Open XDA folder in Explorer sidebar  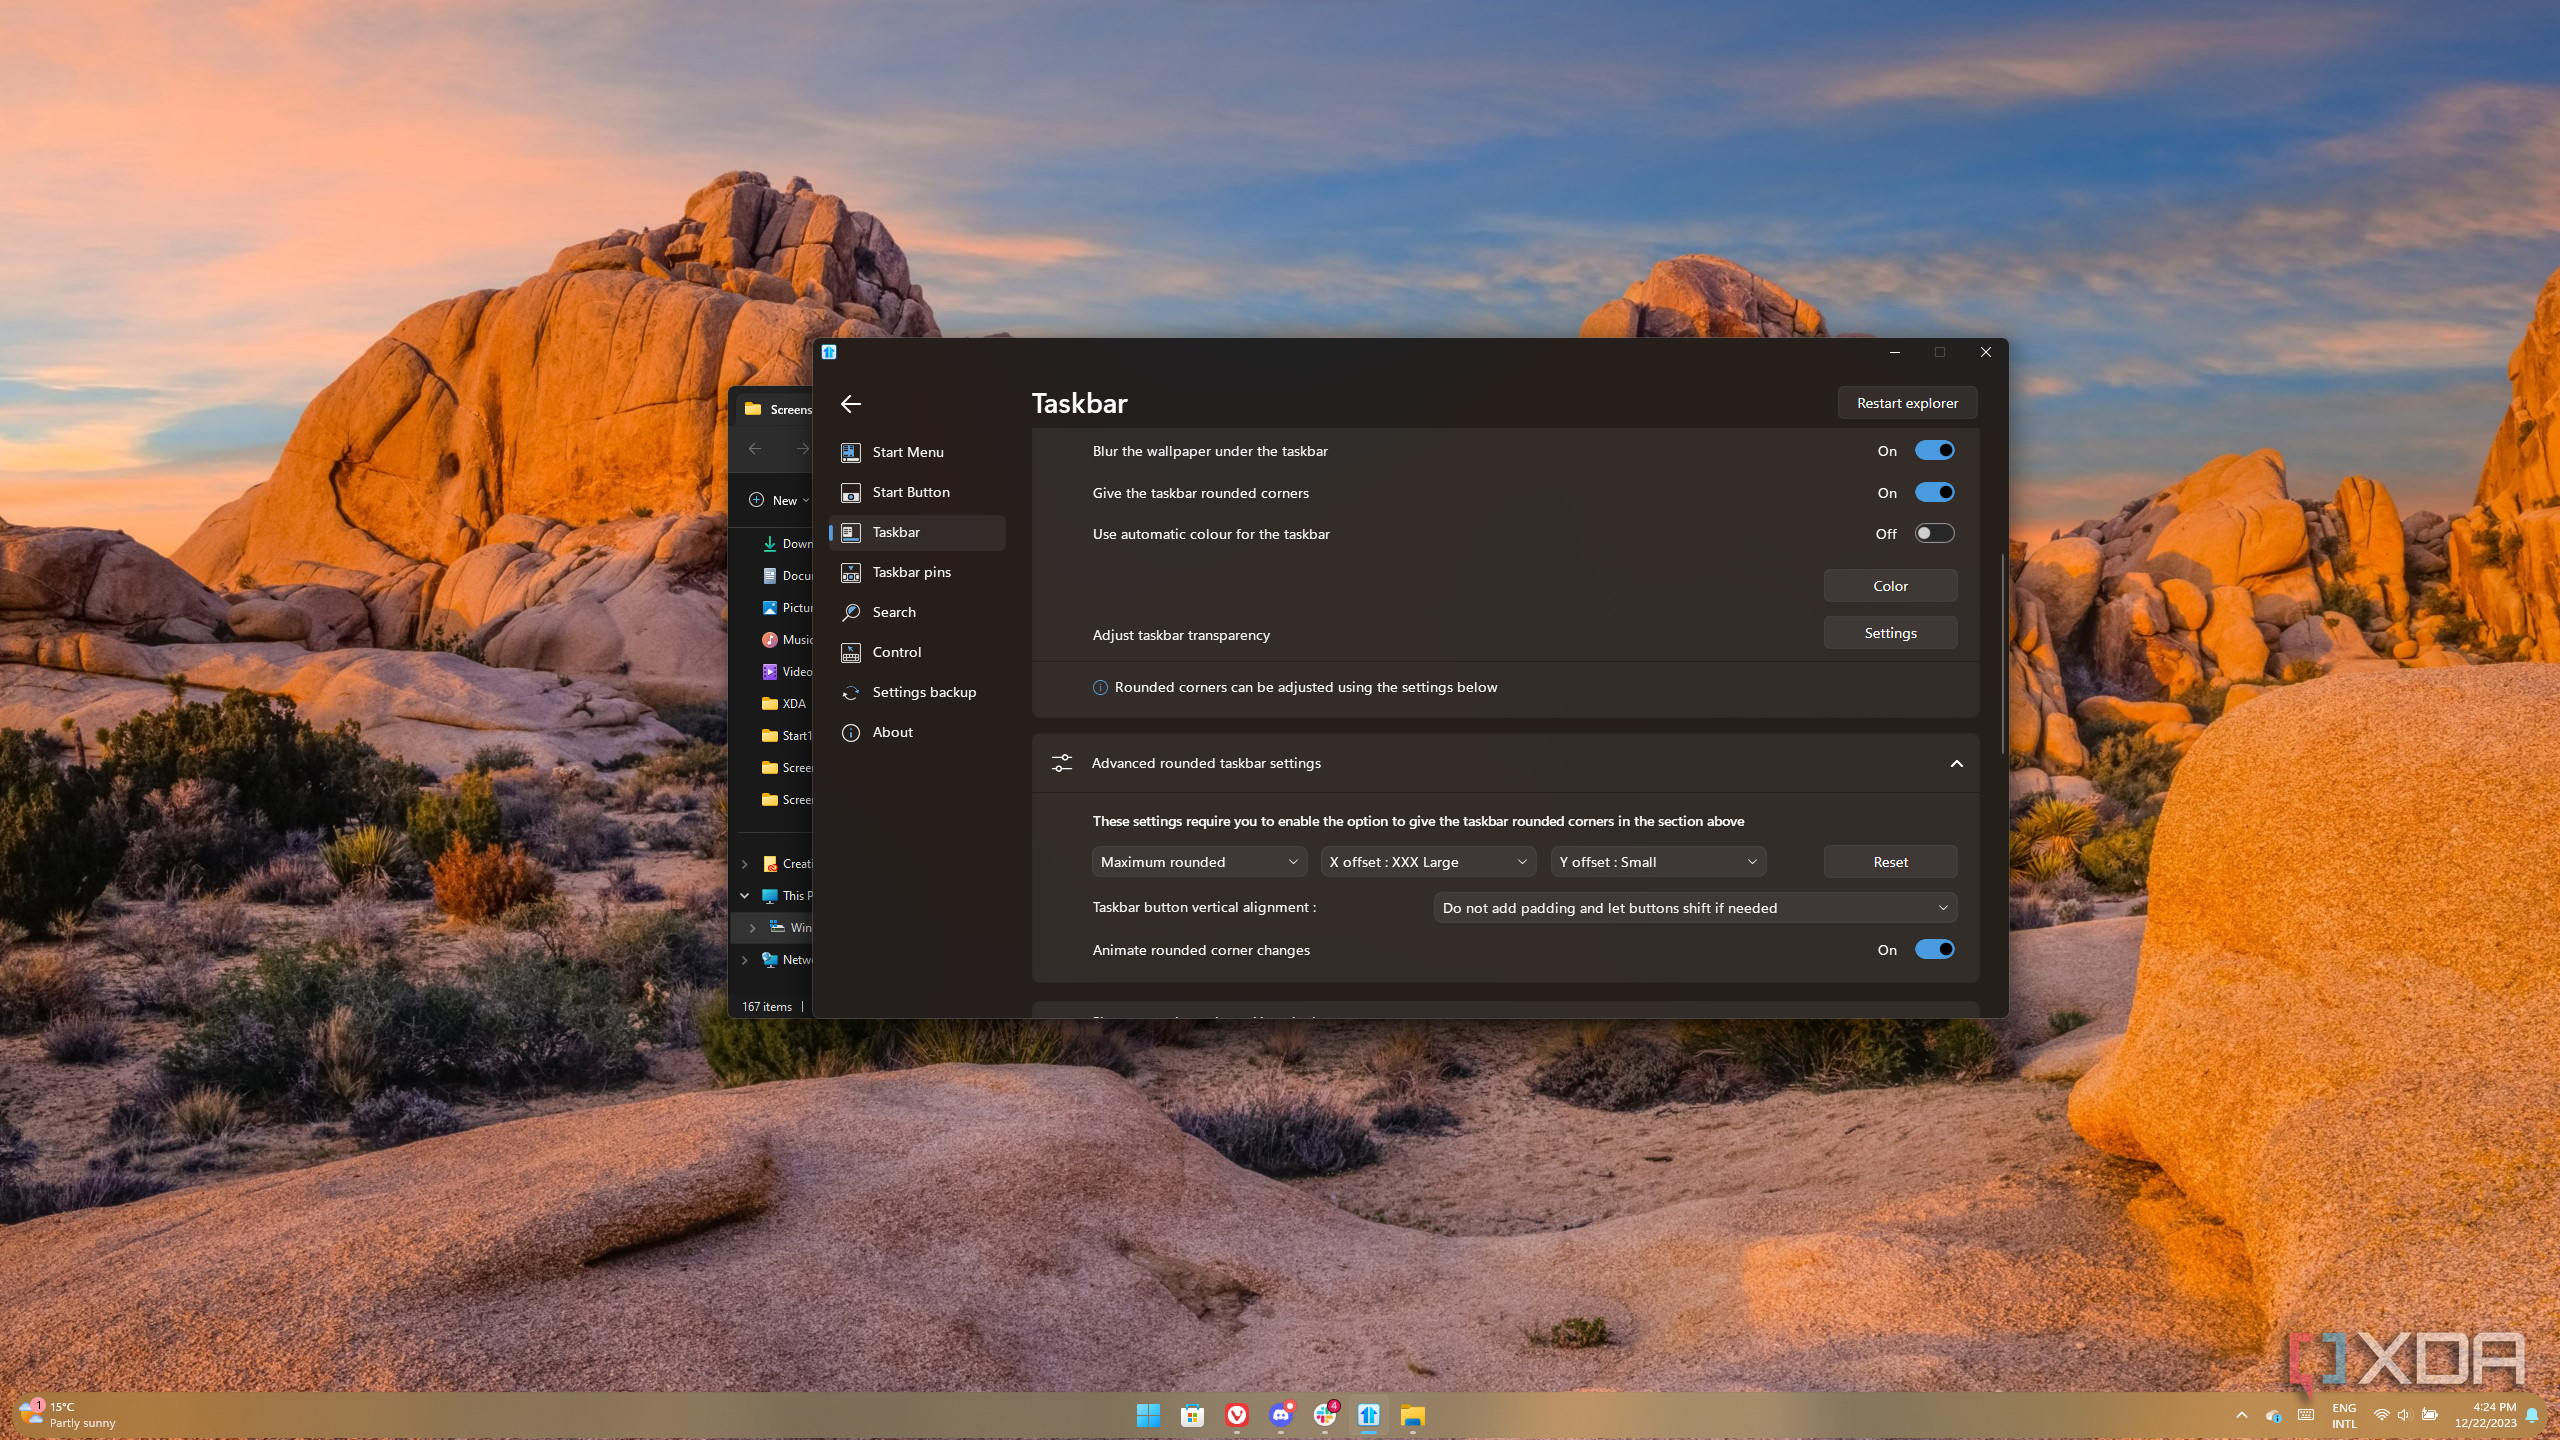pos(784,704)
